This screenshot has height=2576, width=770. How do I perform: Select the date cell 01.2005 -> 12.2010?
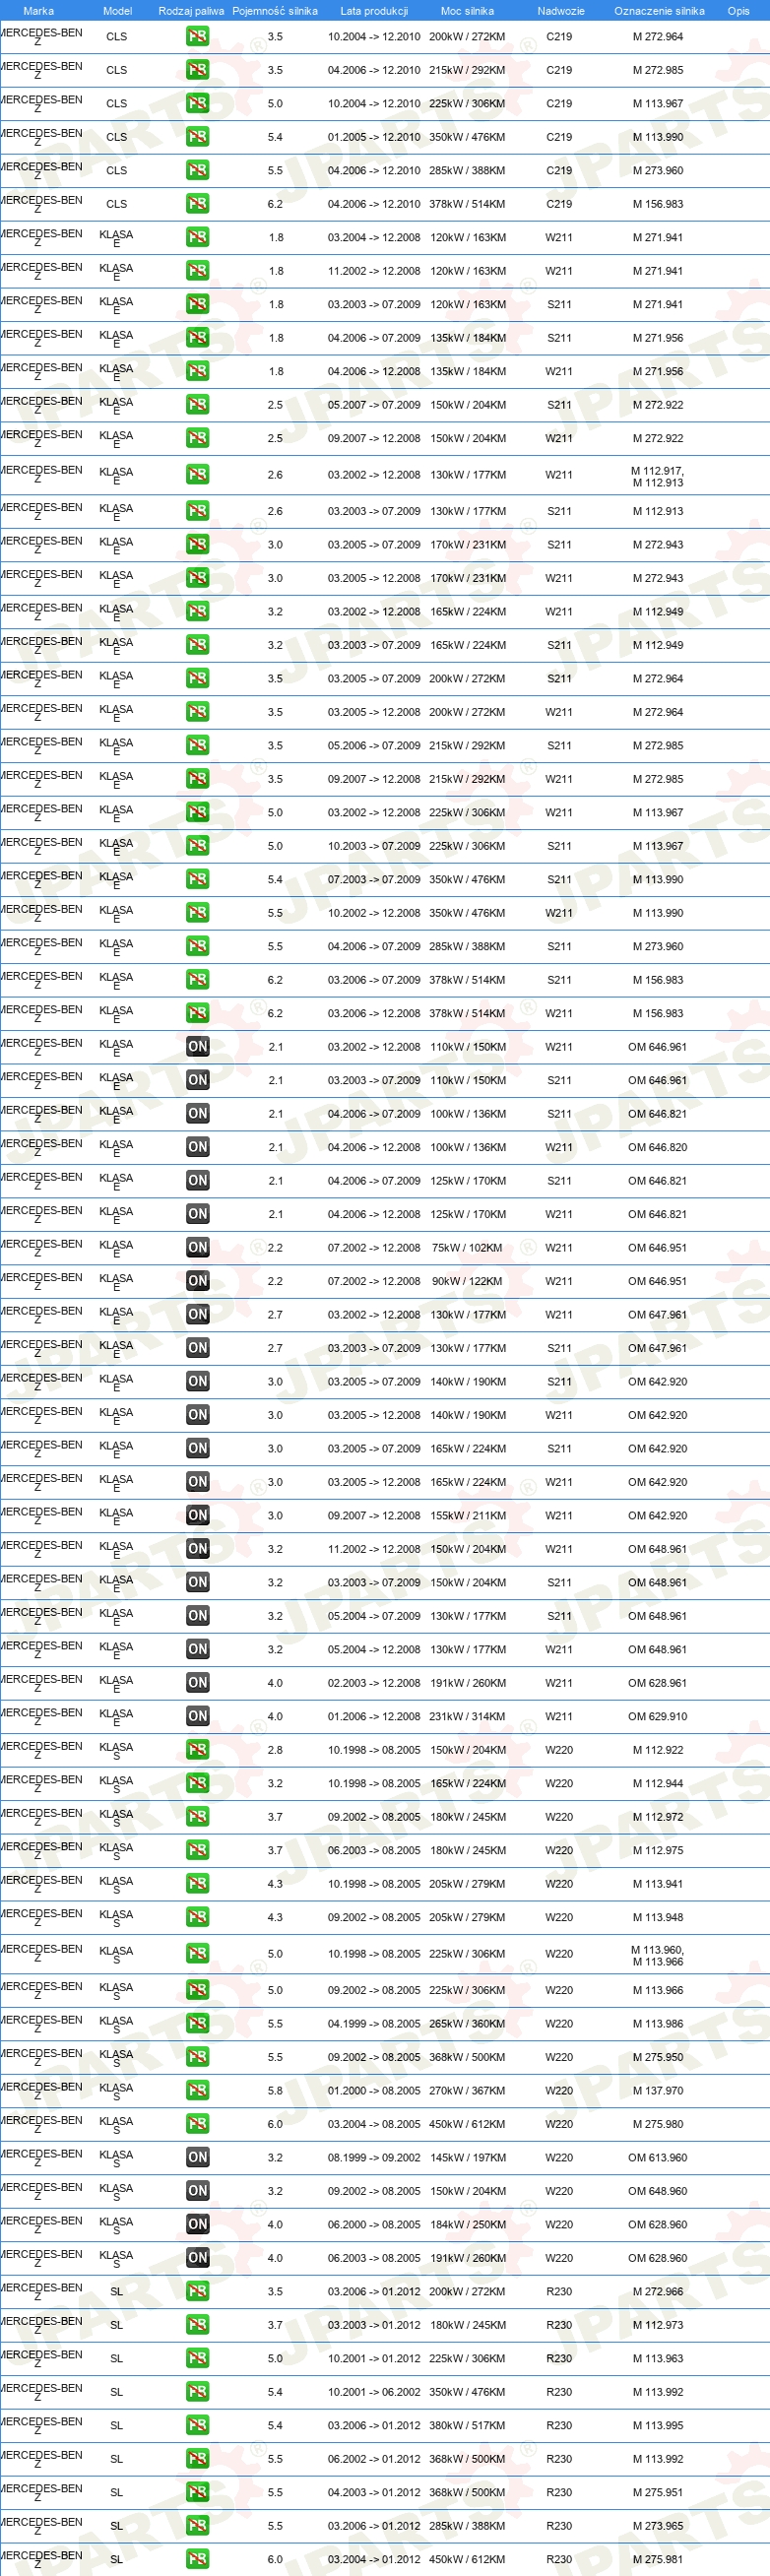click(374, 137)
